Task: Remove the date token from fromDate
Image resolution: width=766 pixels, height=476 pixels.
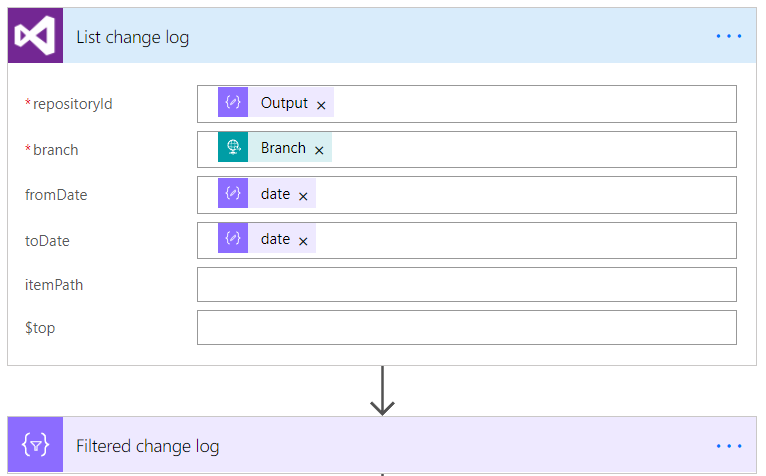Action: 303,196
